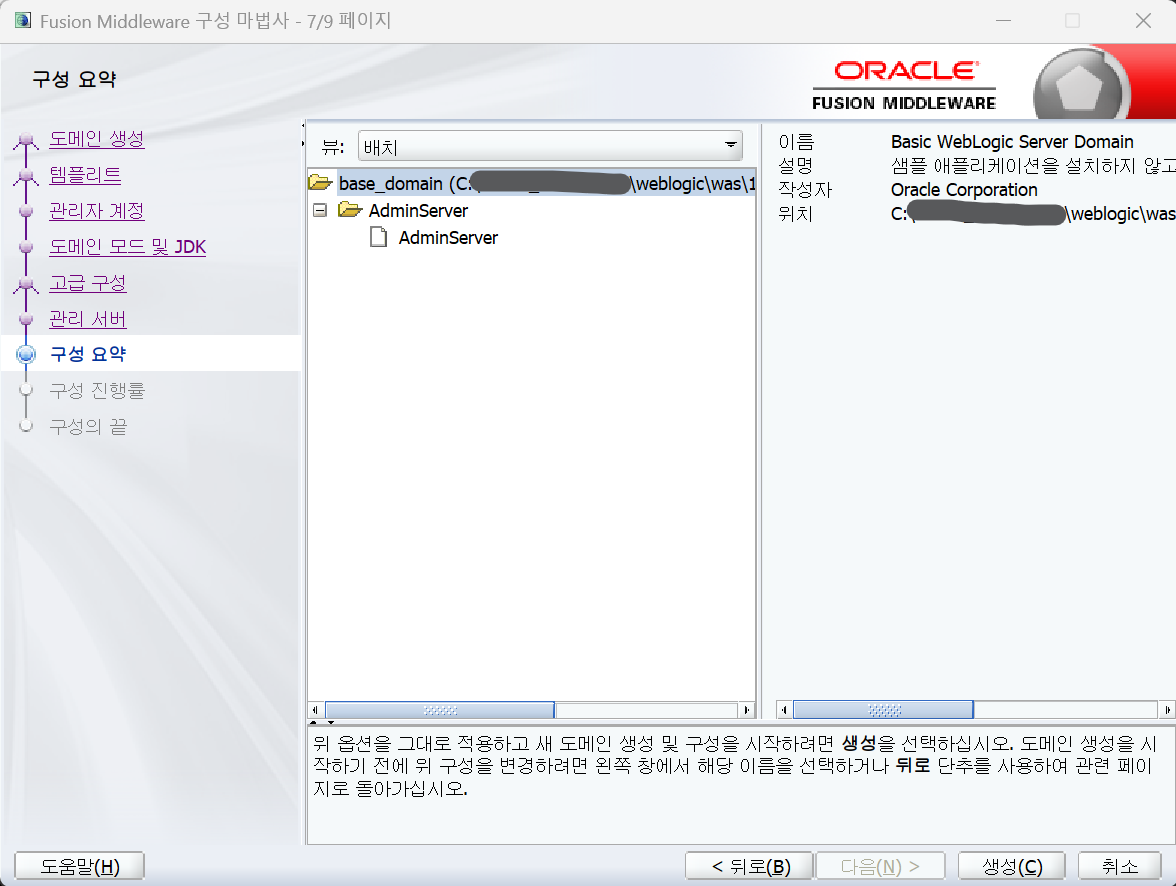Open the 관리자 계정 step link
The width and height of the screenshot is (1176, 886).
[97, 211]
